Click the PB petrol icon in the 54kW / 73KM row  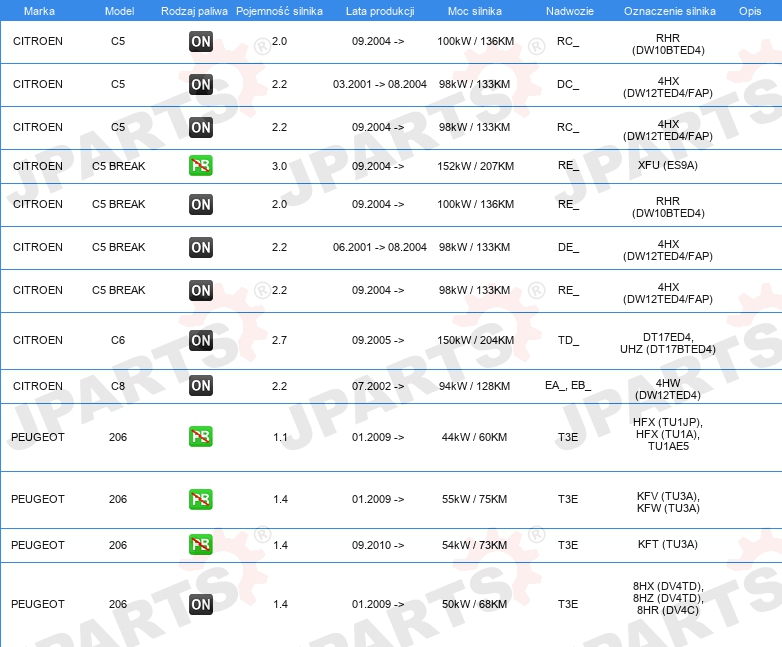click(201, 544)
